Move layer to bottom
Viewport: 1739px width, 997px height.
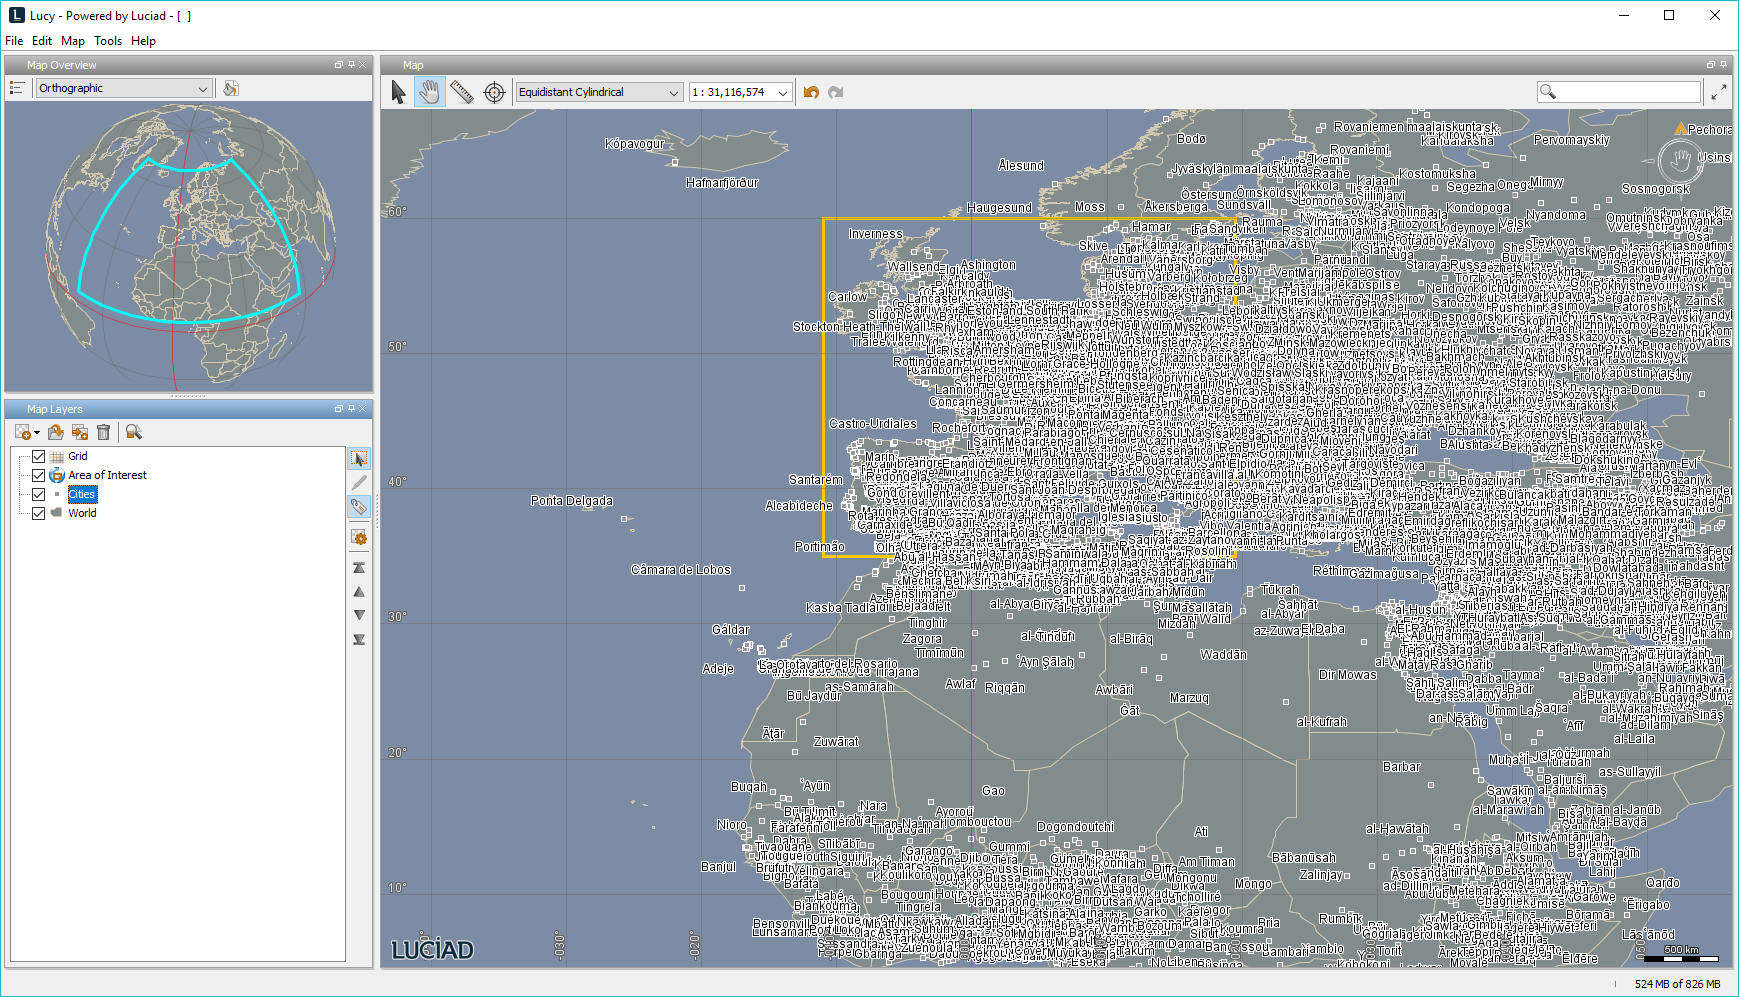pos(359,639)
